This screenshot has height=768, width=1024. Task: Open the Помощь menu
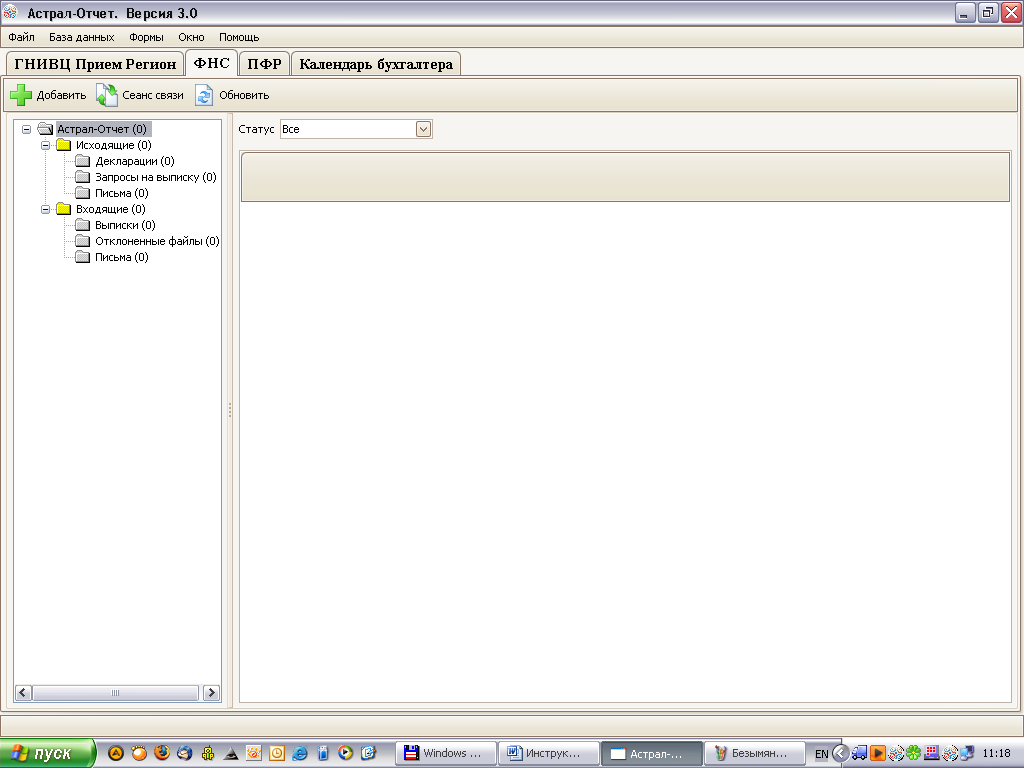pos(239,37)
